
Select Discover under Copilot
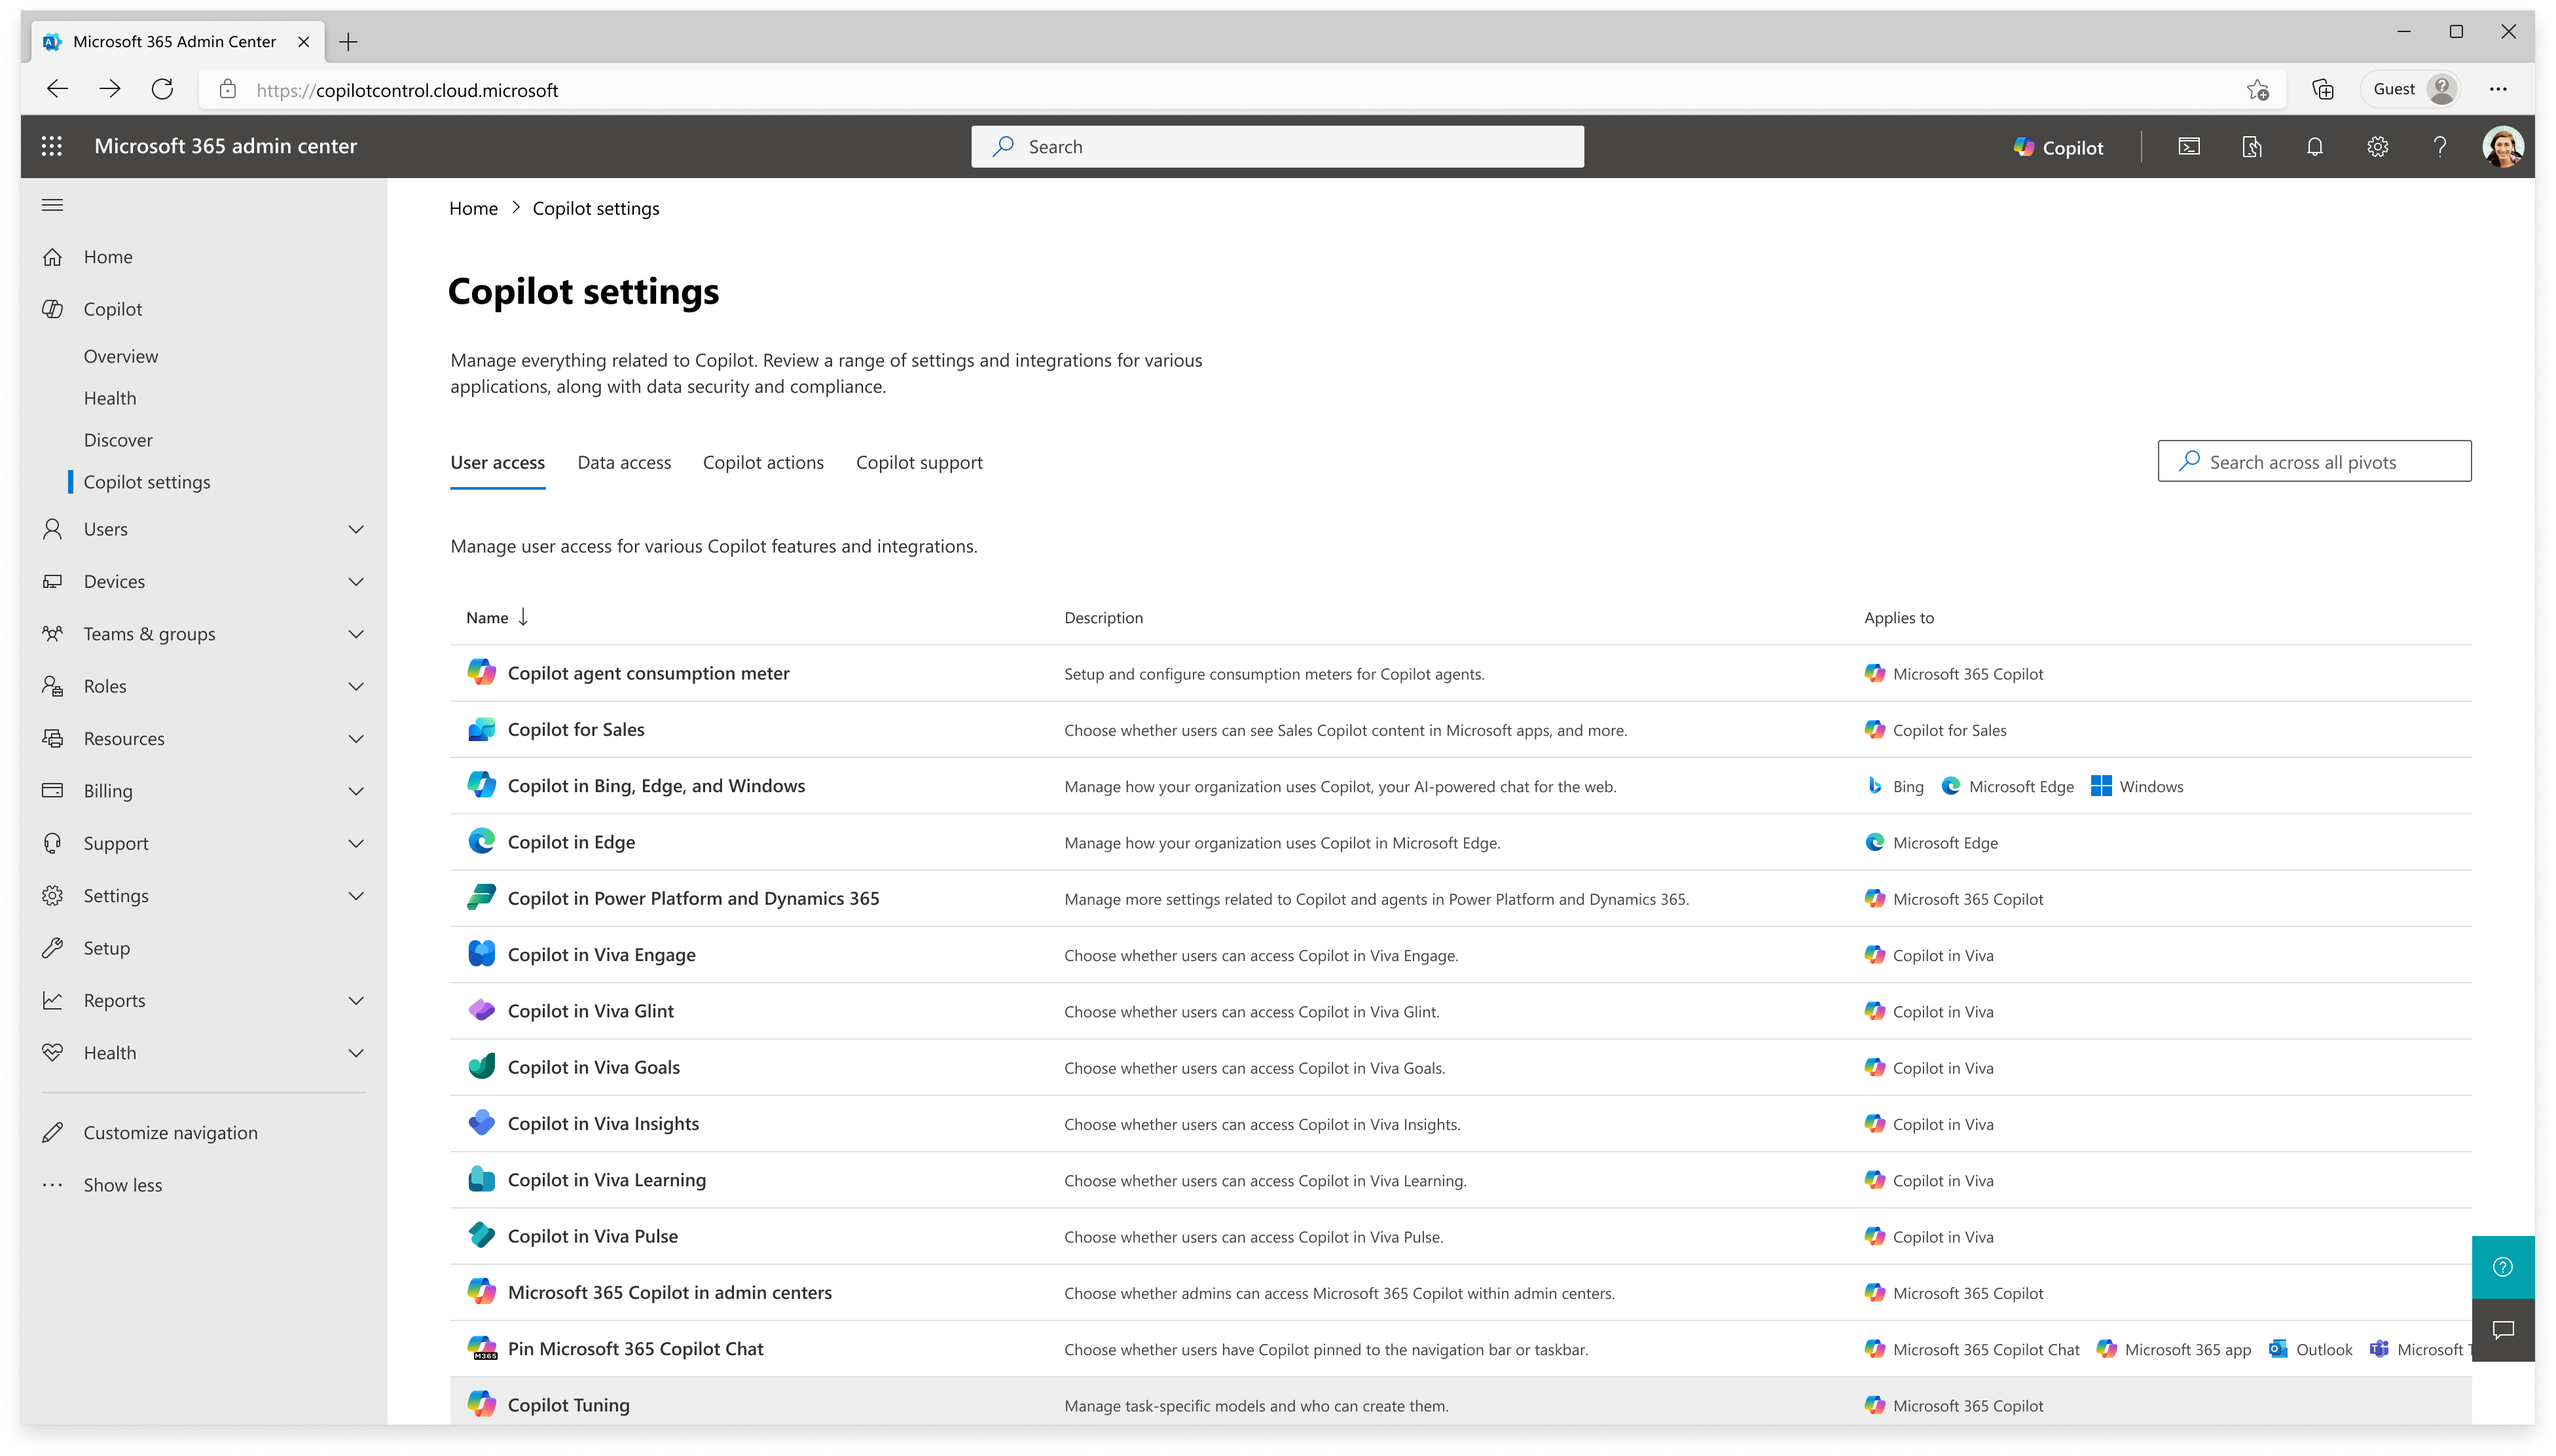pos(118,440)
